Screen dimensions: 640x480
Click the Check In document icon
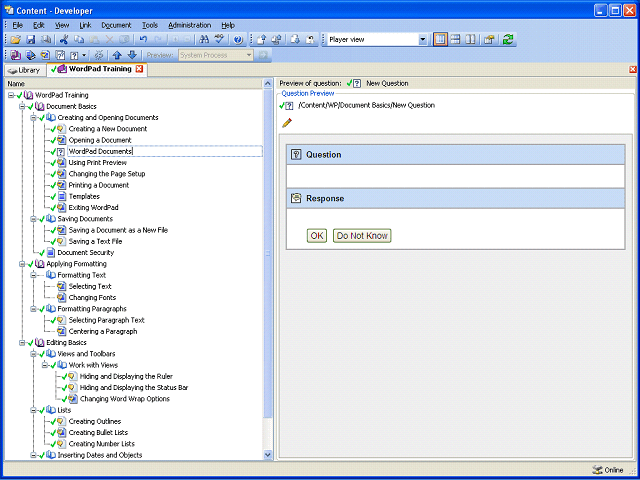(262, 40)
